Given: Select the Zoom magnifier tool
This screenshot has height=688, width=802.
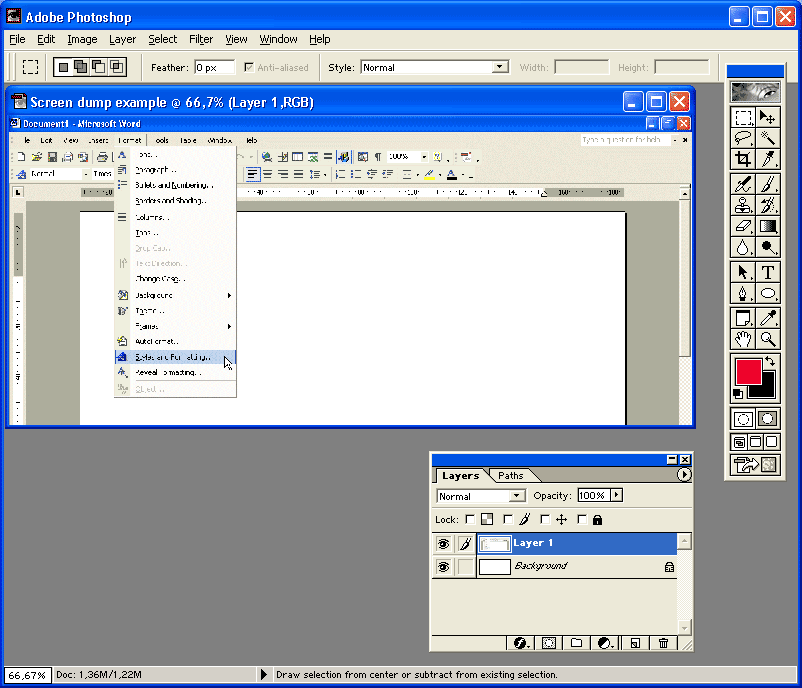Looking at the screenshot, I should tap(767, 339).
